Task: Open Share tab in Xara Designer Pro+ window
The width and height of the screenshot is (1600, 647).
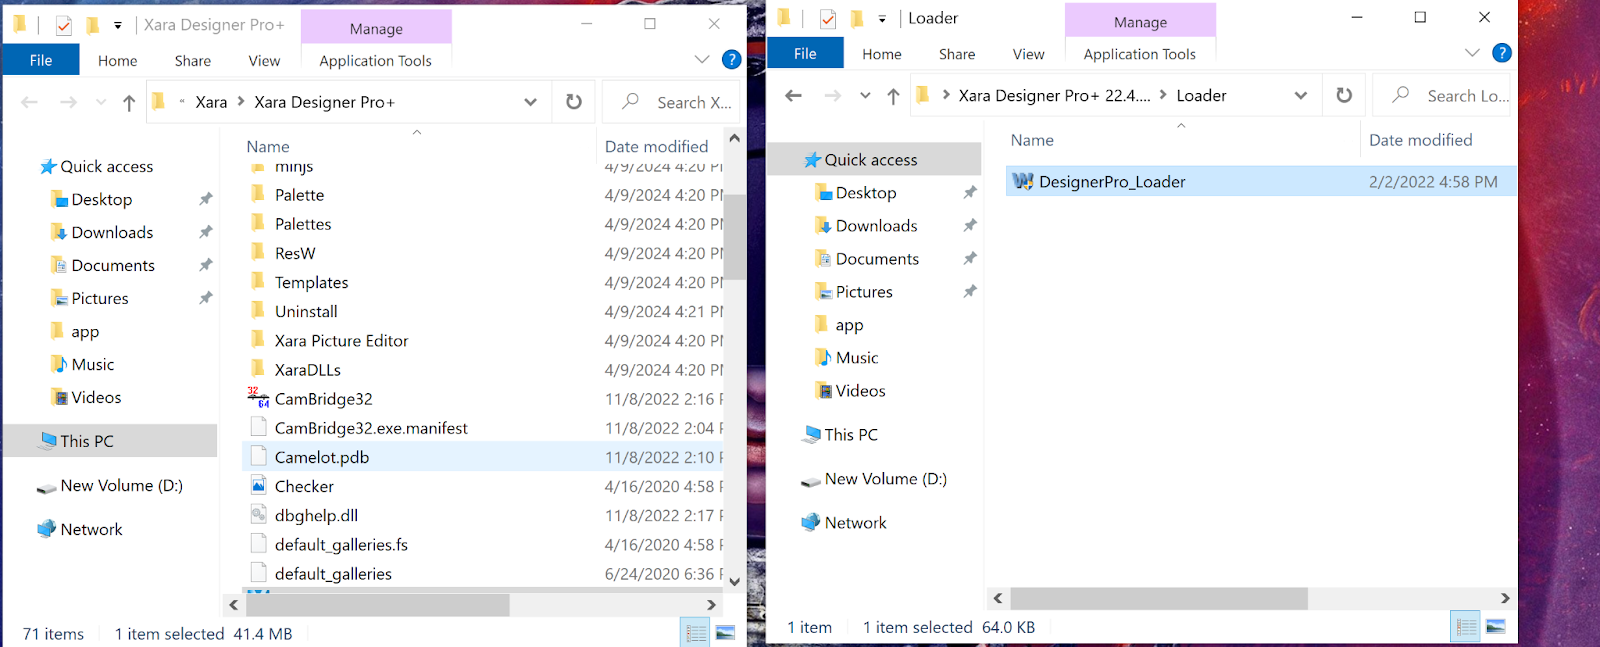Action: [x=193, y=61]
